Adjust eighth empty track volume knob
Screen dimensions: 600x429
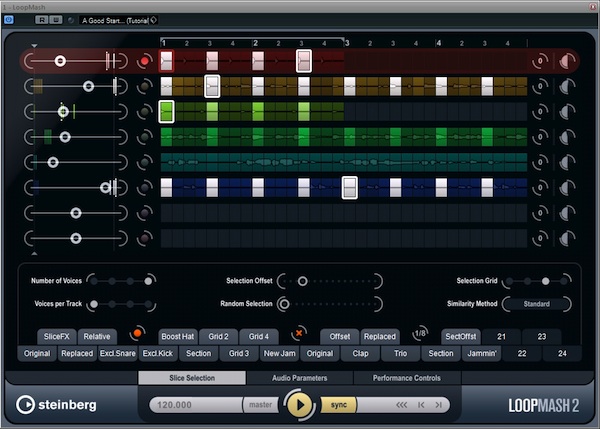point(567,238)
